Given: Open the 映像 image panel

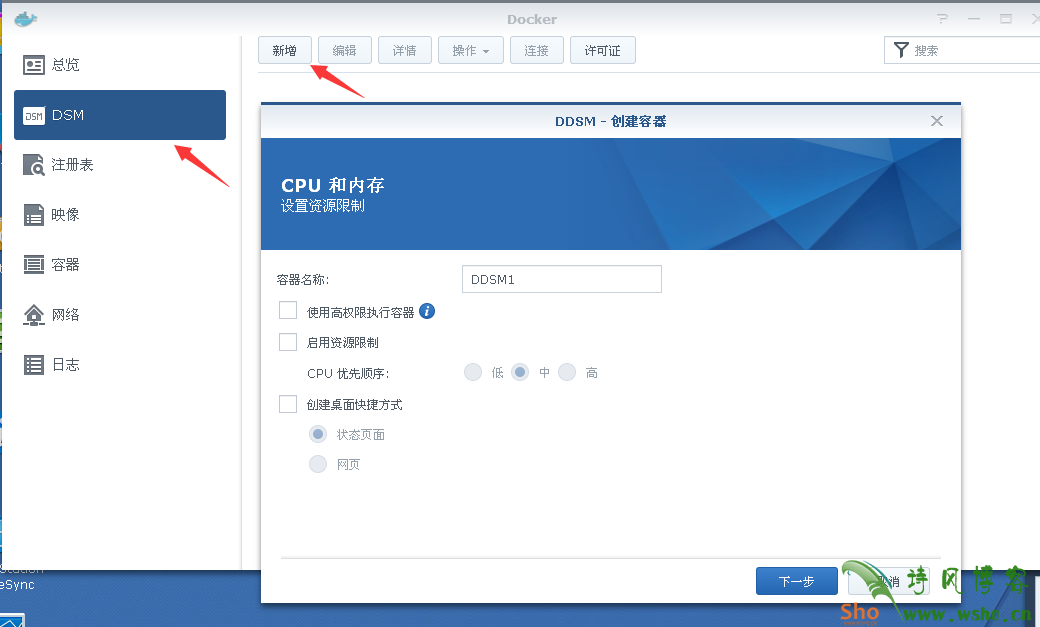Looking at the screenshot, I should tap(64, 214).
